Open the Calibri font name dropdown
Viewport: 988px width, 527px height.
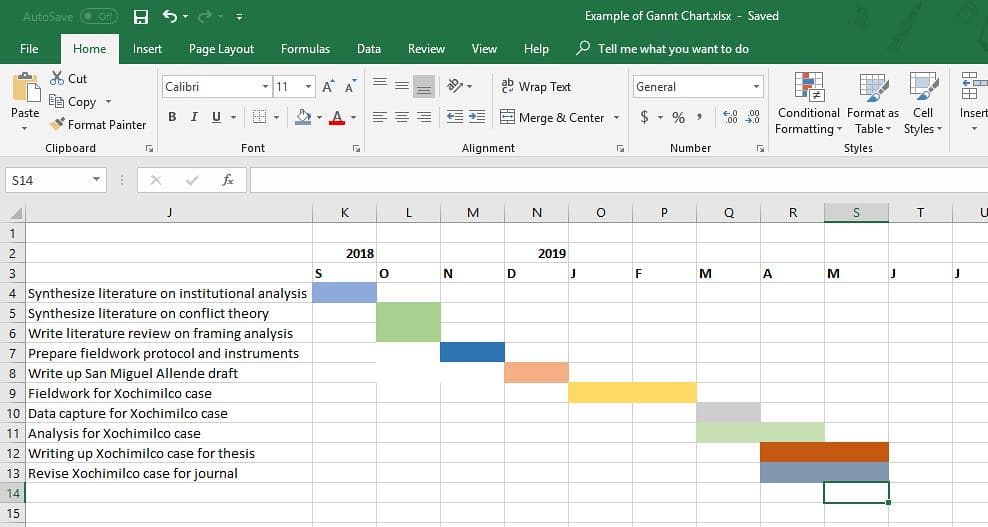[265, 86]
